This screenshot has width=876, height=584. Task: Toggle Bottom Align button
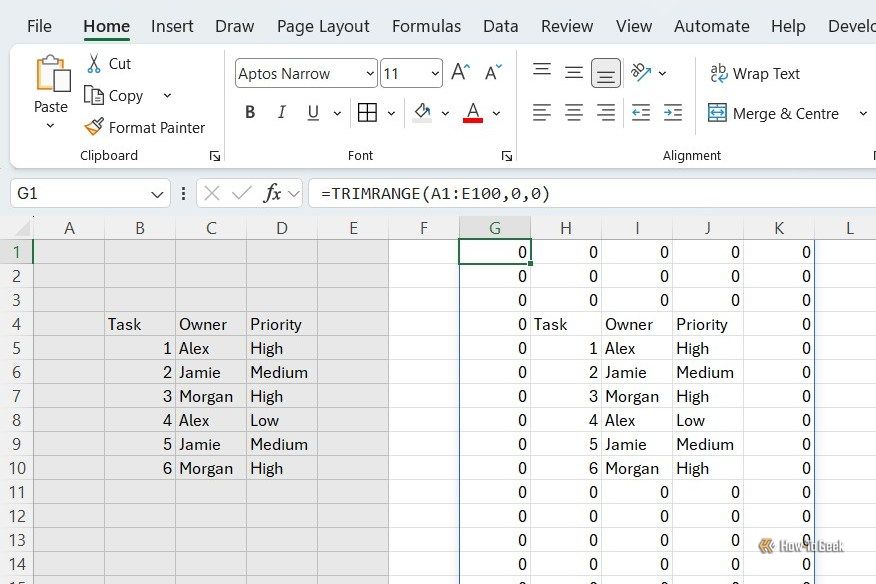[x=606, y=73]
